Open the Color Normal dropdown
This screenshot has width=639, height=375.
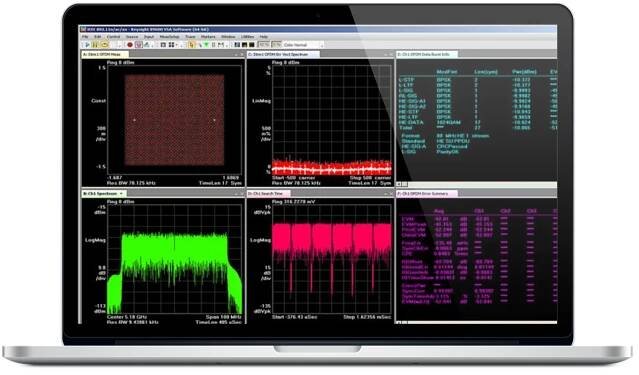[x=303, y=45]
